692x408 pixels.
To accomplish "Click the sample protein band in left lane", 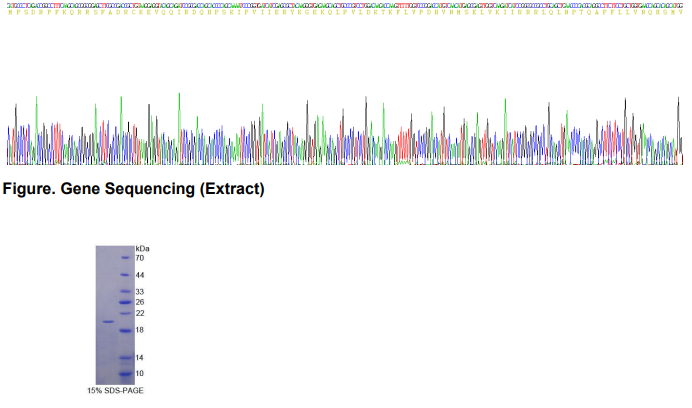I will [x=107, y=321].
